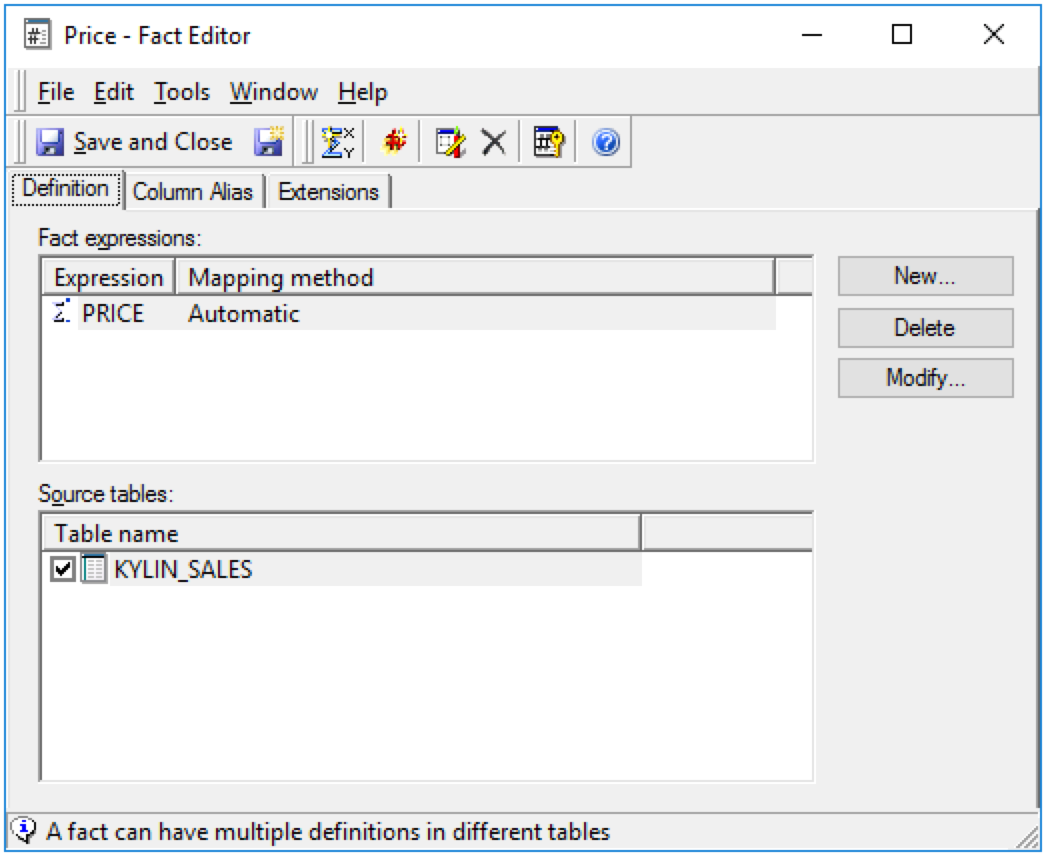Click the KYLIN_SALES table icon
Screen dimensions: 1048x856
pyautogui.click(x=93, y=570)
